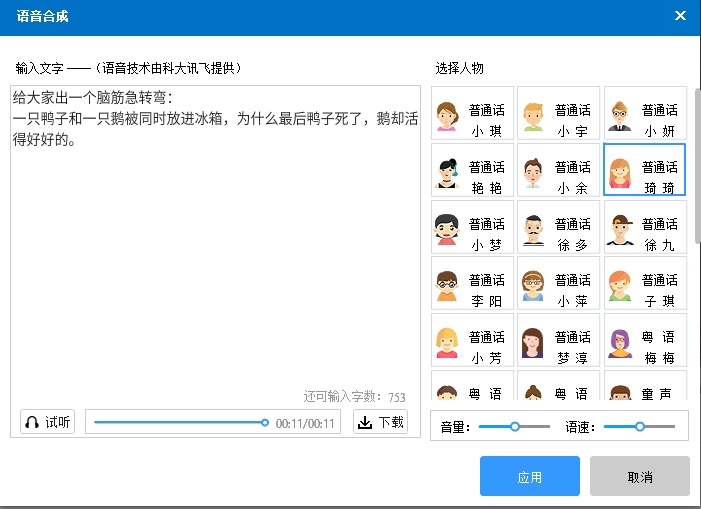The image size is (701, 509).
Task: Click the 取消 cancel button
Action: [x=640, y=476]
